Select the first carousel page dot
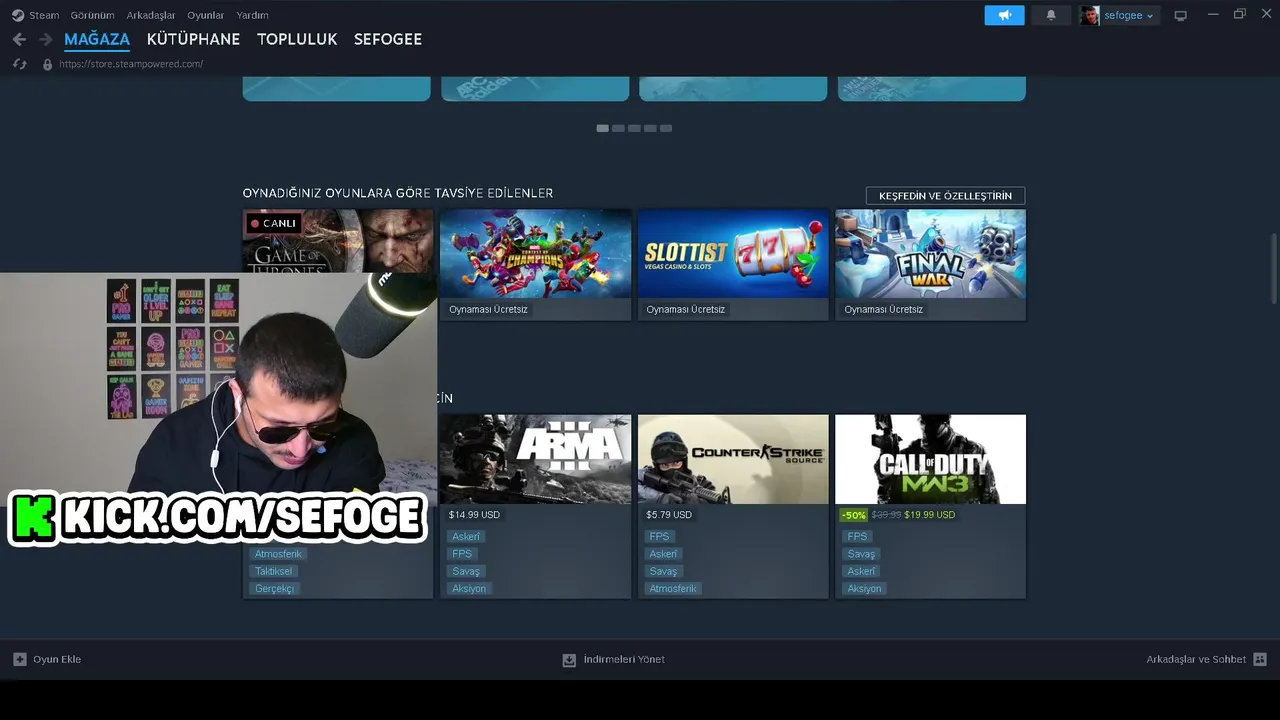The image size is (1280, 720). tap(602, 128)
